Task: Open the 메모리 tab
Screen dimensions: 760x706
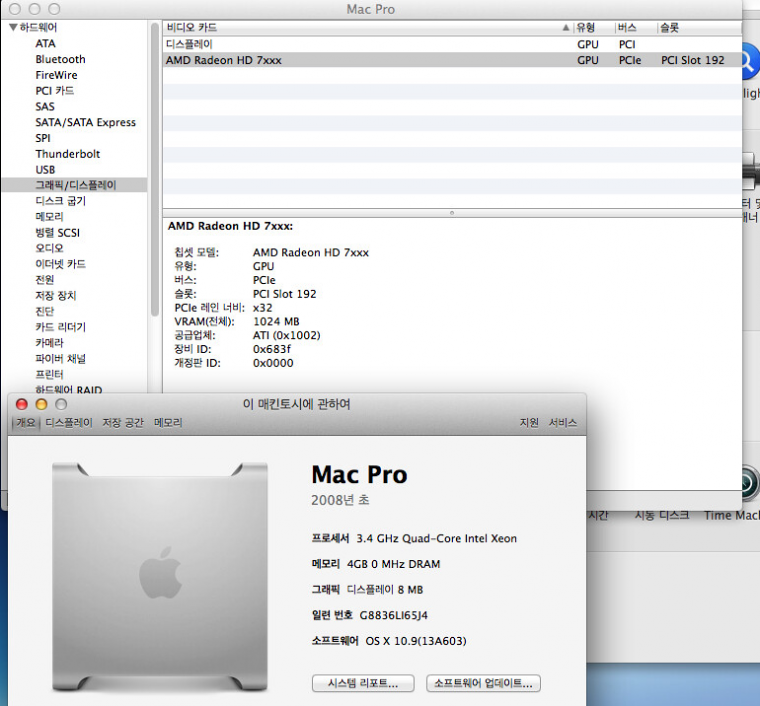Action: pyautogui.click(x=168, y=423)
